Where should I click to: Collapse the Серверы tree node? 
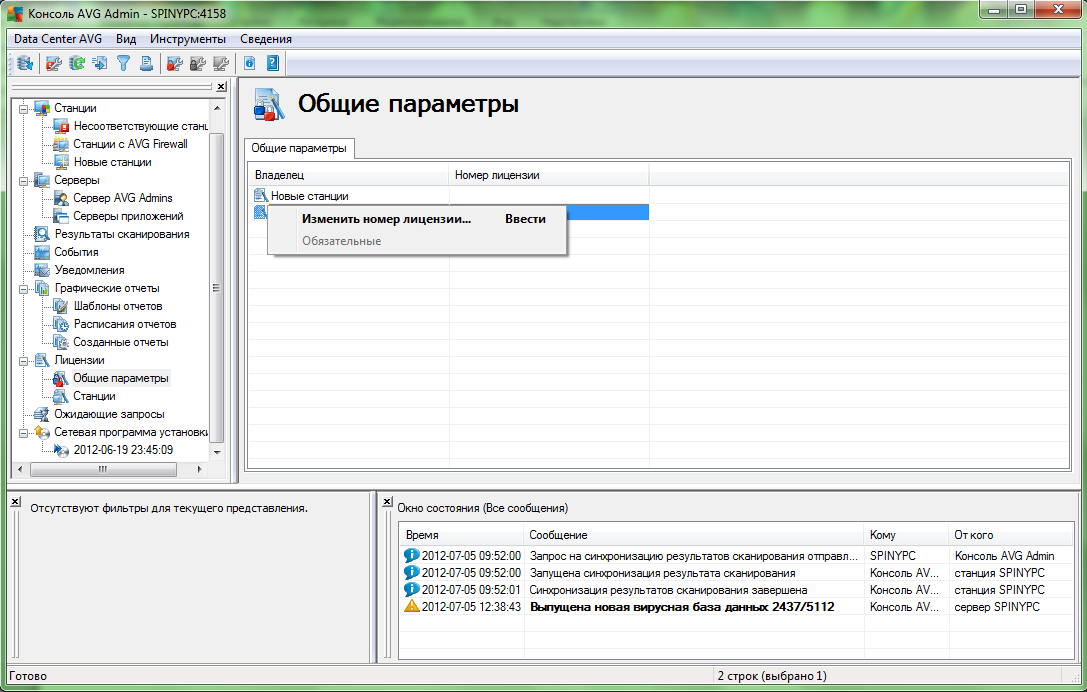click(23, 181)
